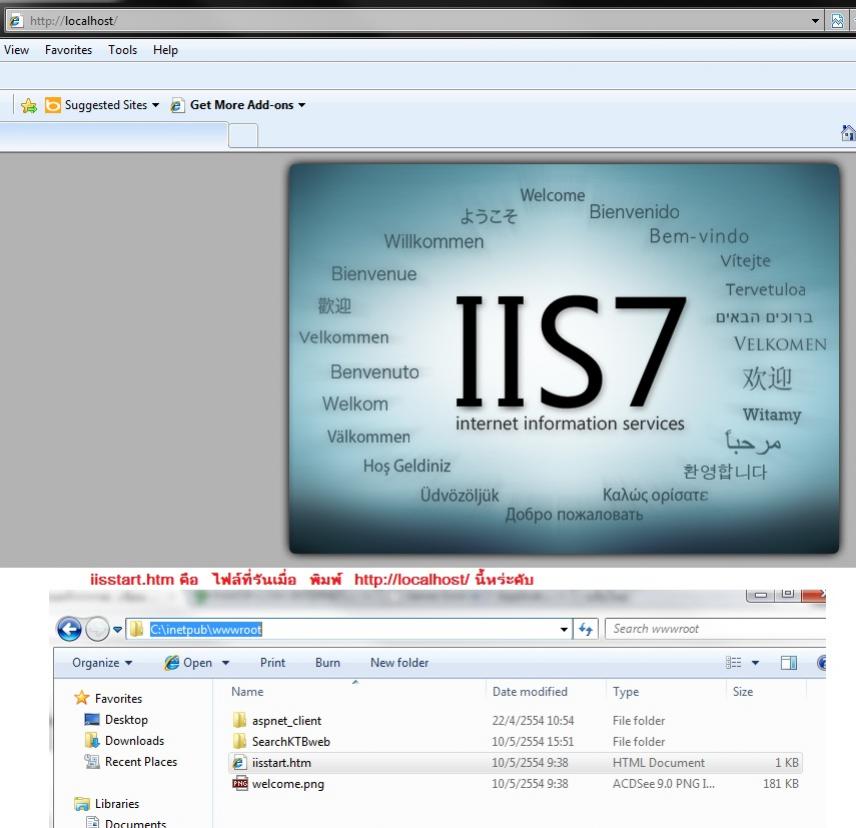Screen dimensions: 856x828
Task: Select Downloads in the navigation pane
Action: [x=134, y=741]
